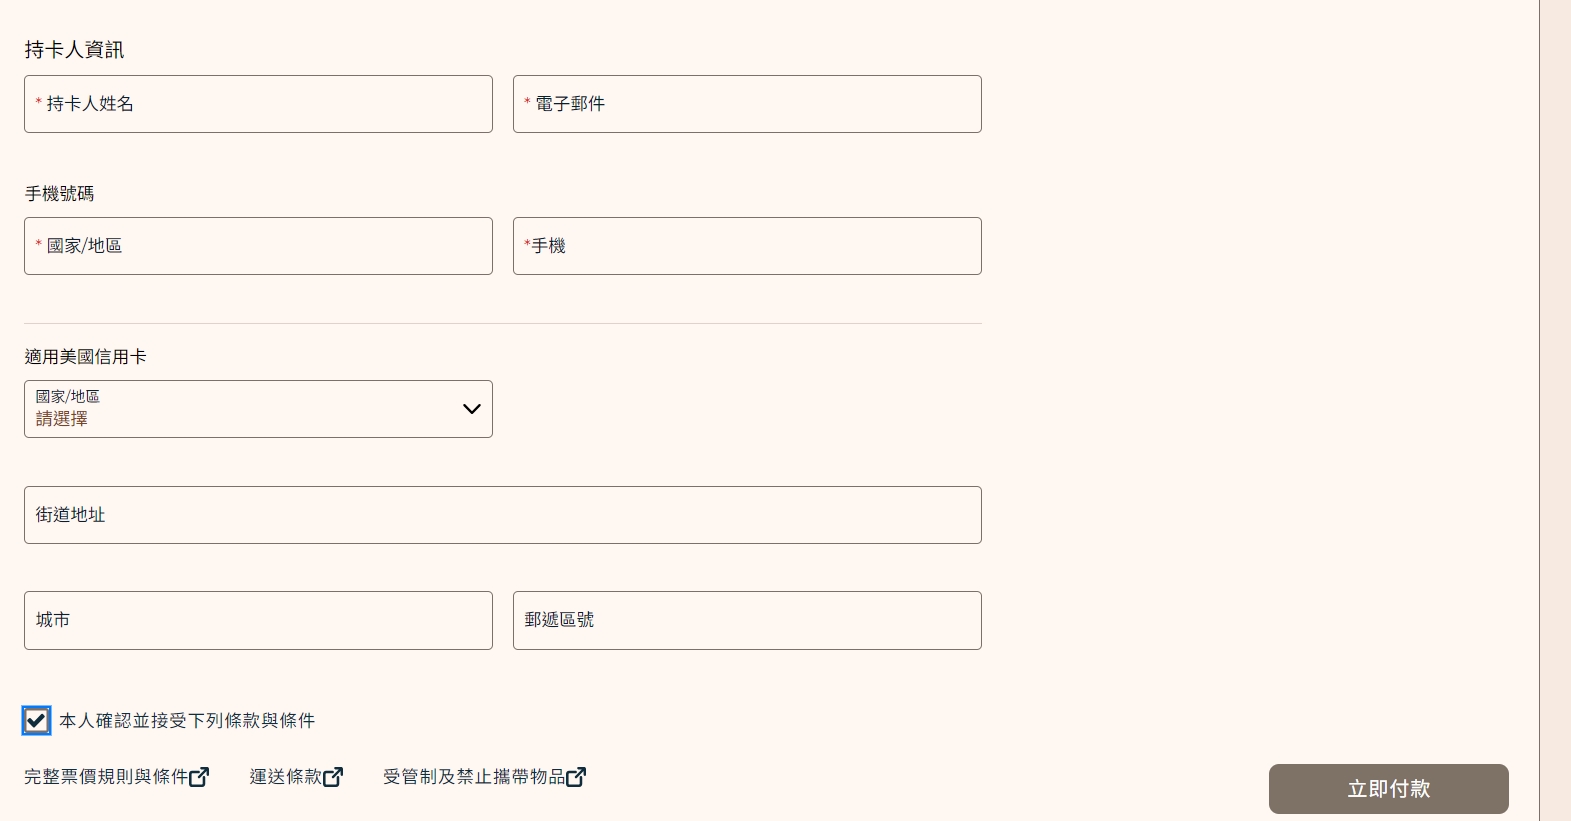Image resolution: width=1571 pixels, height=821 pixels.
Task: Click the chevron on the 國家/地區 selector
Action: click(x=470, y=409)
